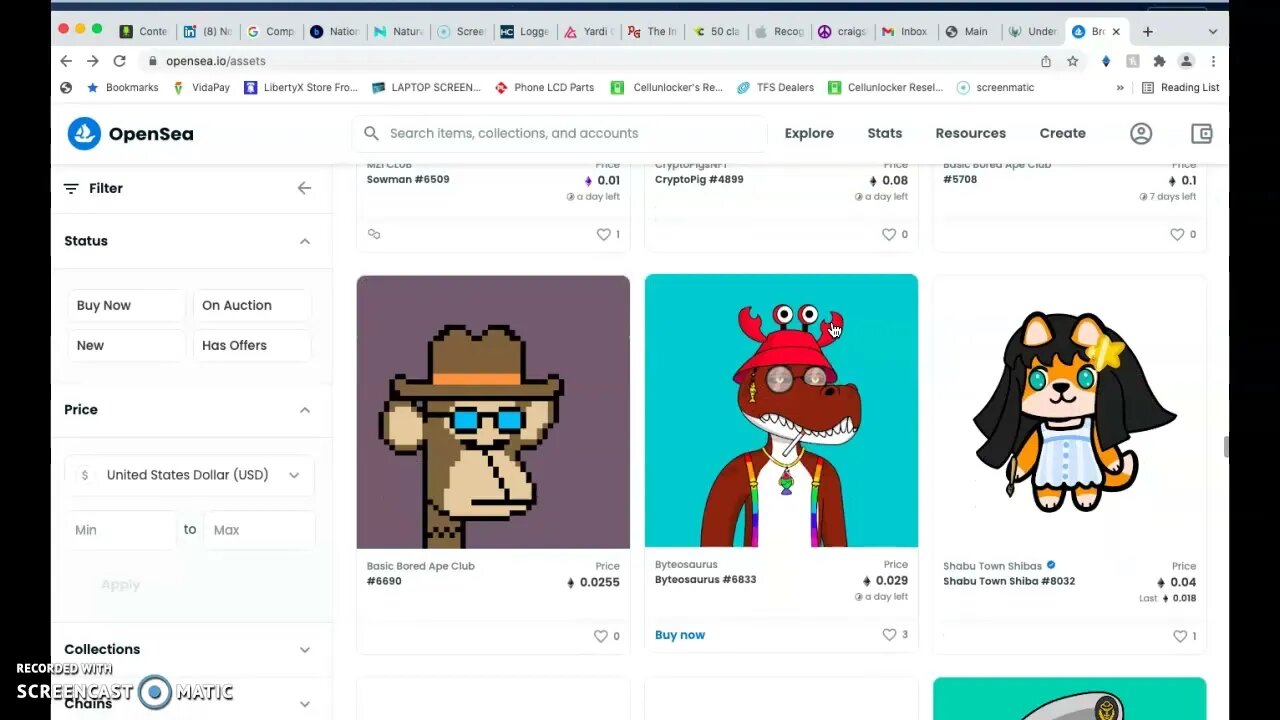This screenshot has width=1280, height=720.
Task: Click the Shabu Town Shibas verified badge
Action: tap(1051, 566)
